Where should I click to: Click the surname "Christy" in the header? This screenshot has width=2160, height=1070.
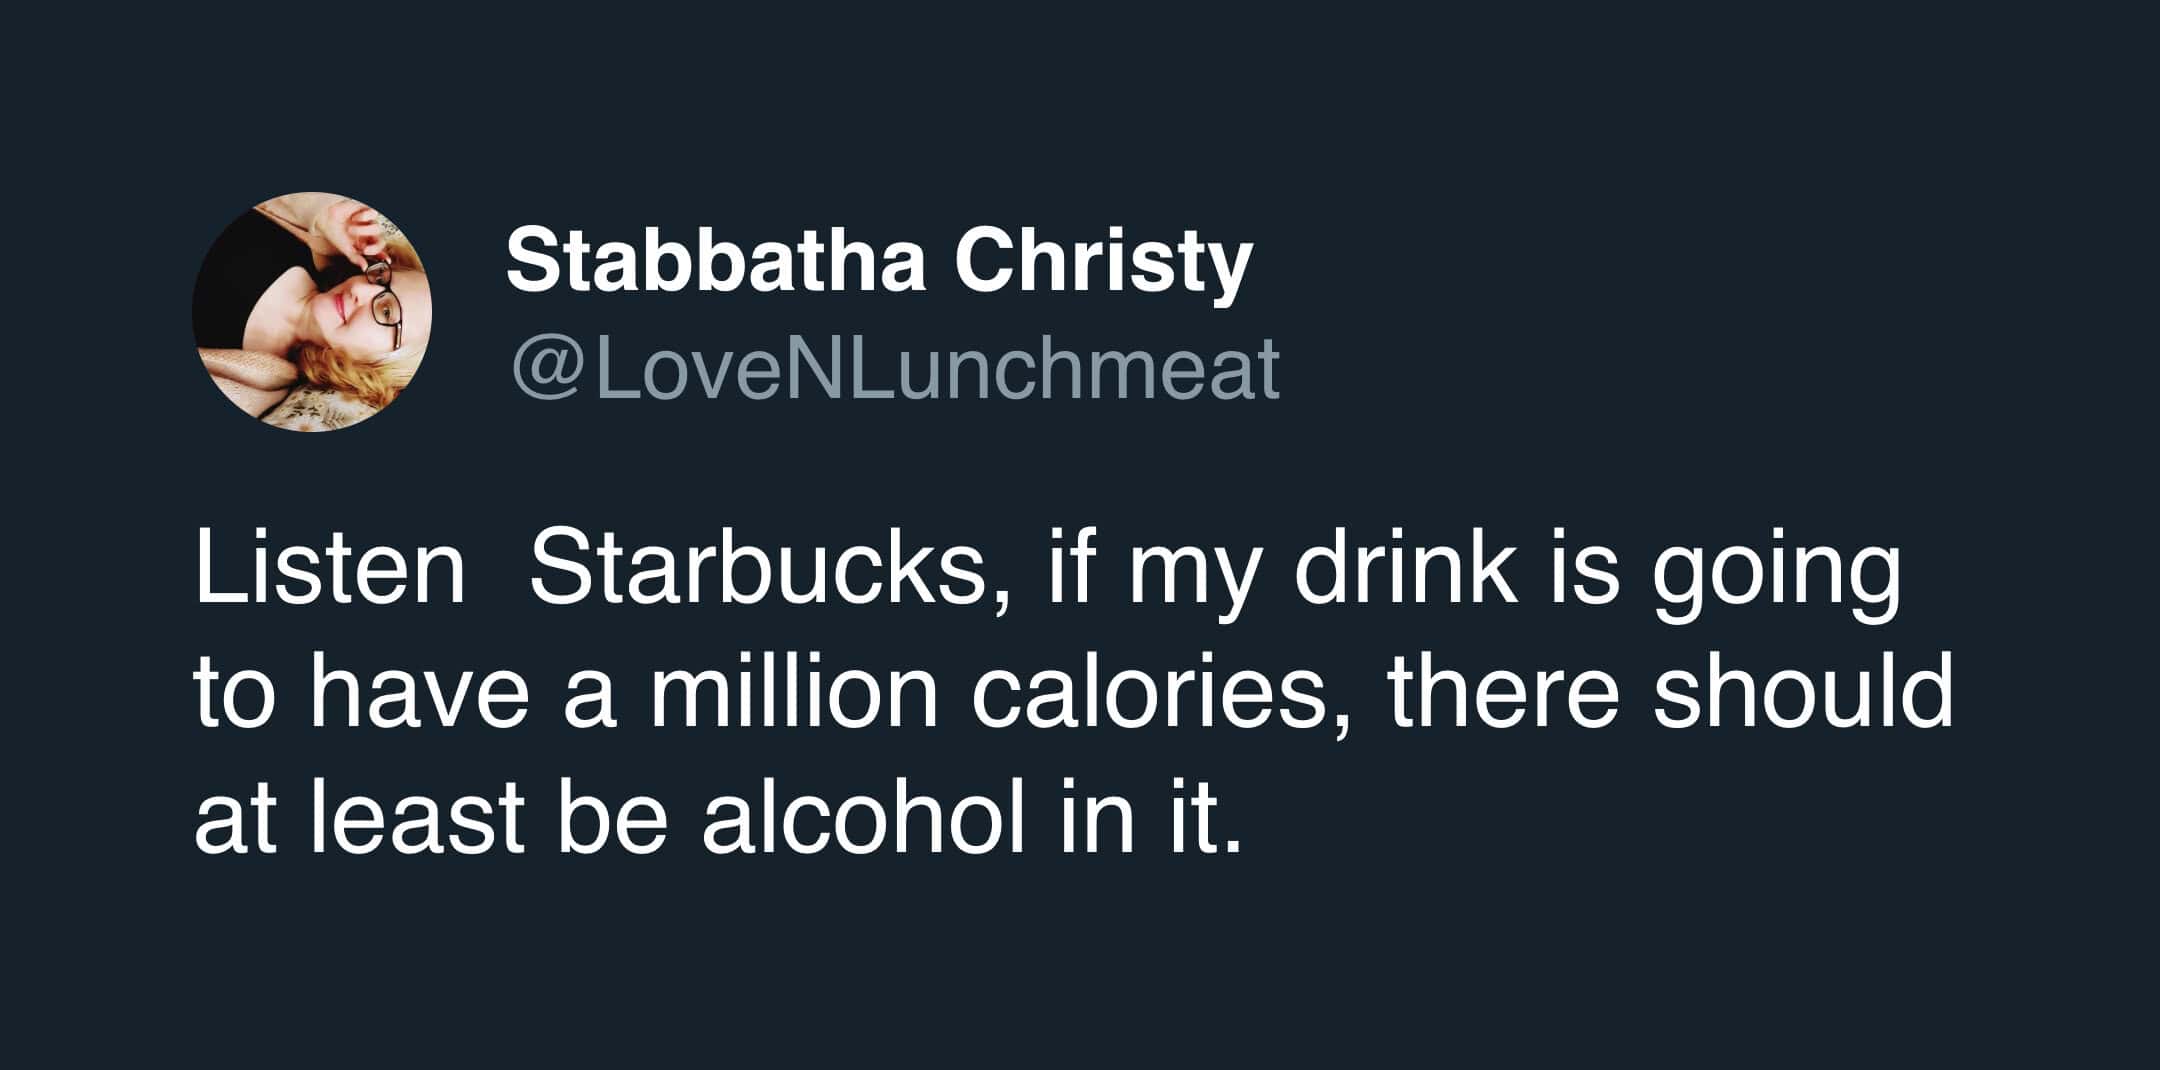pyautogui.click(x=1102, y=262)
